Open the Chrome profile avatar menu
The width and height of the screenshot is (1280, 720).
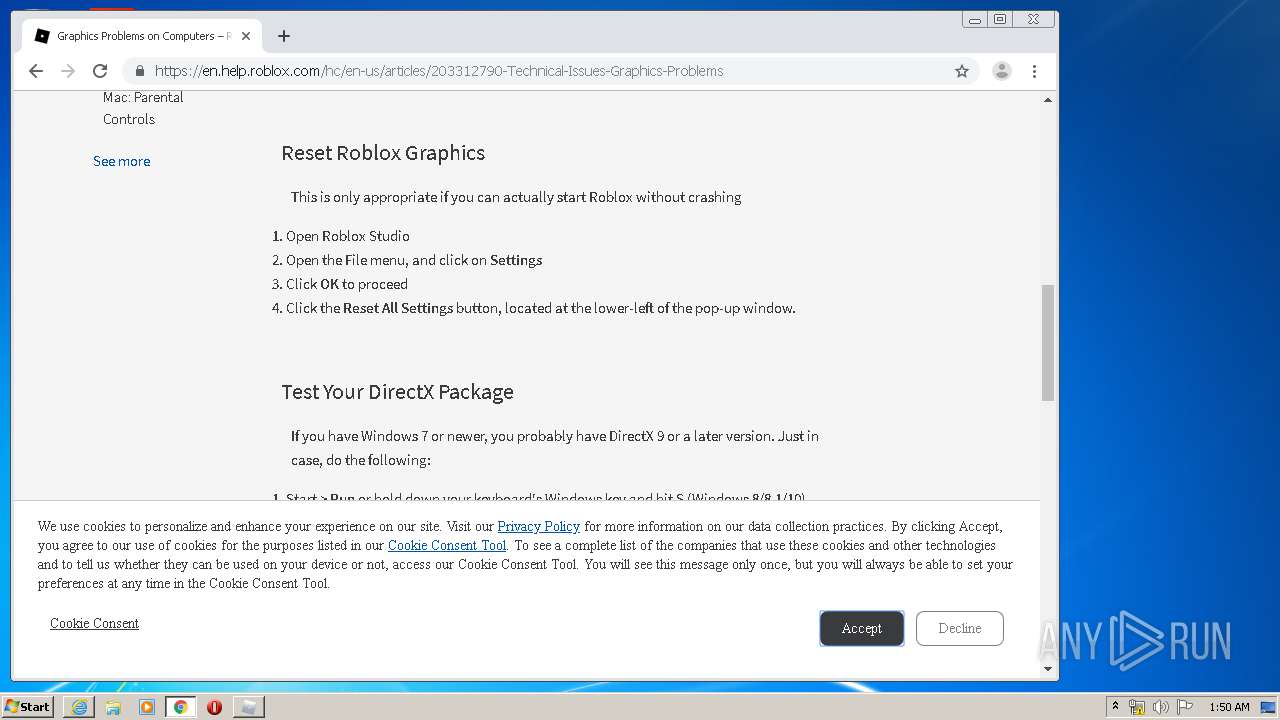[1001, 71]
